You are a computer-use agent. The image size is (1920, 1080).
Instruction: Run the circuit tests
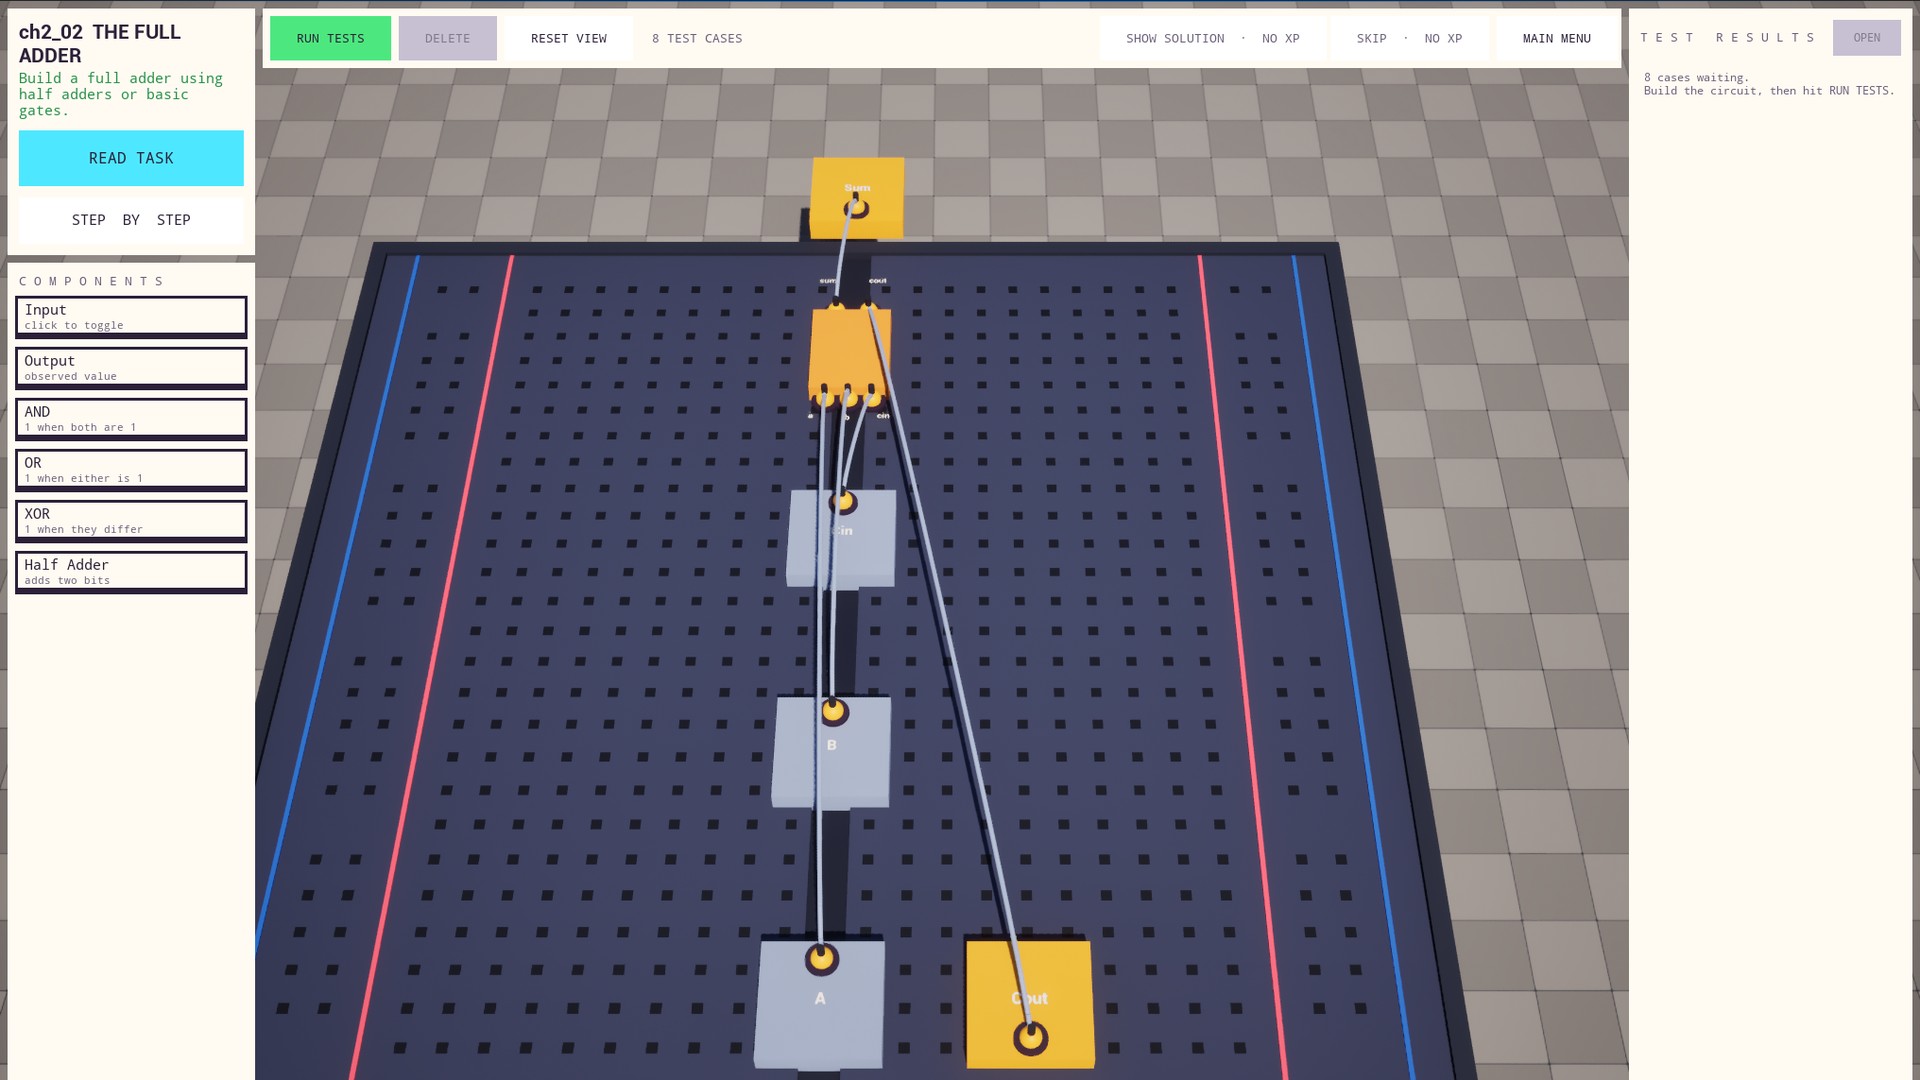coord(330,38)
